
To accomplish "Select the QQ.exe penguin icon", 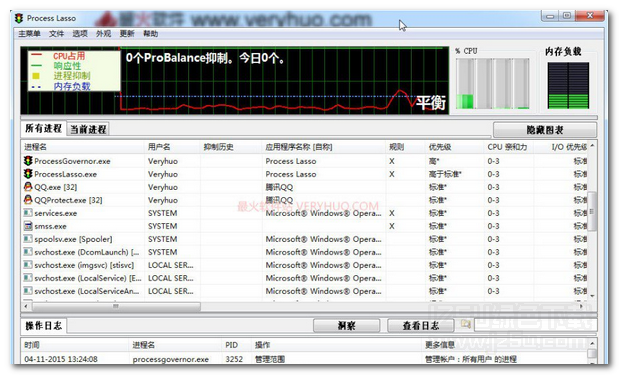I will pyautogui.click(x=28, y=187).
